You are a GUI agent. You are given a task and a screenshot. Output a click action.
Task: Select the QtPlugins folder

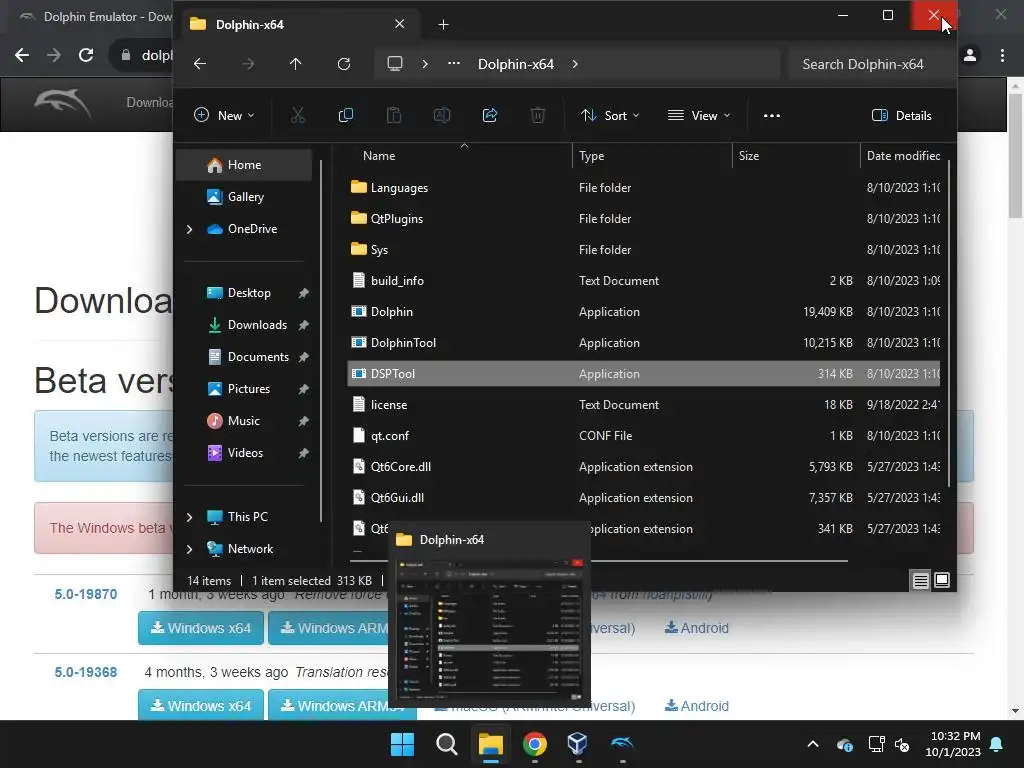[x=644, y=219]
